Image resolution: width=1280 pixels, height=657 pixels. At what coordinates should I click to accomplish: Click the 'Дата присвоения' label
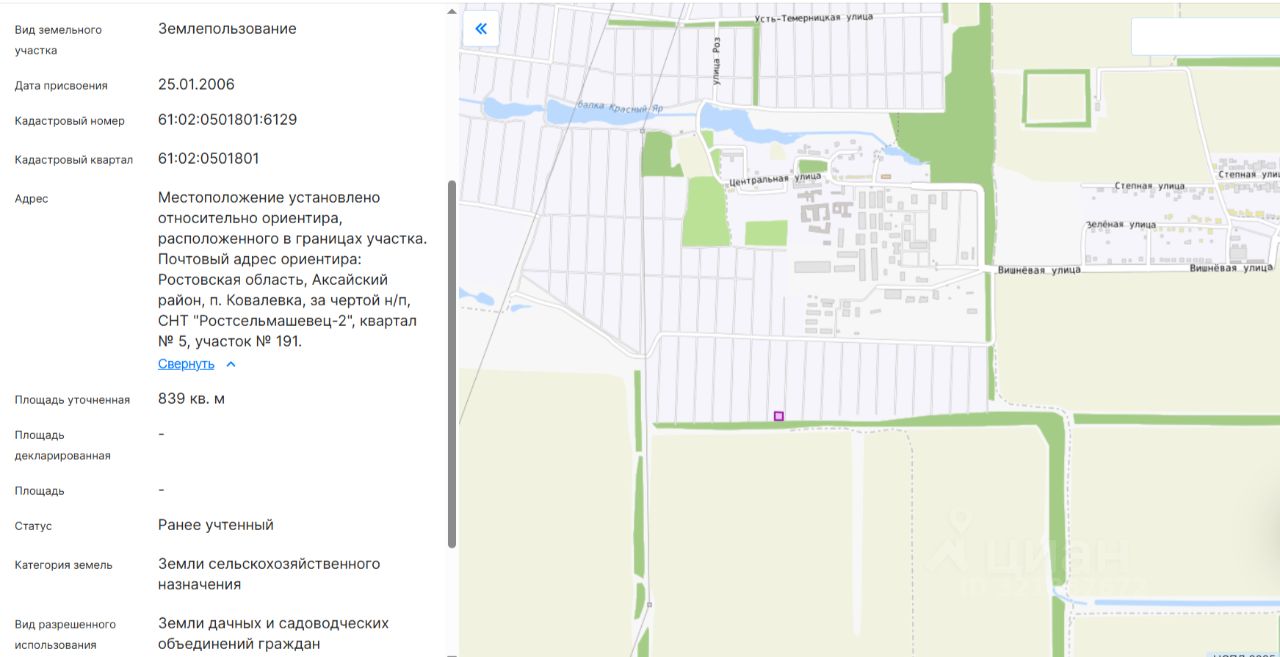click(x=61, y=86)
